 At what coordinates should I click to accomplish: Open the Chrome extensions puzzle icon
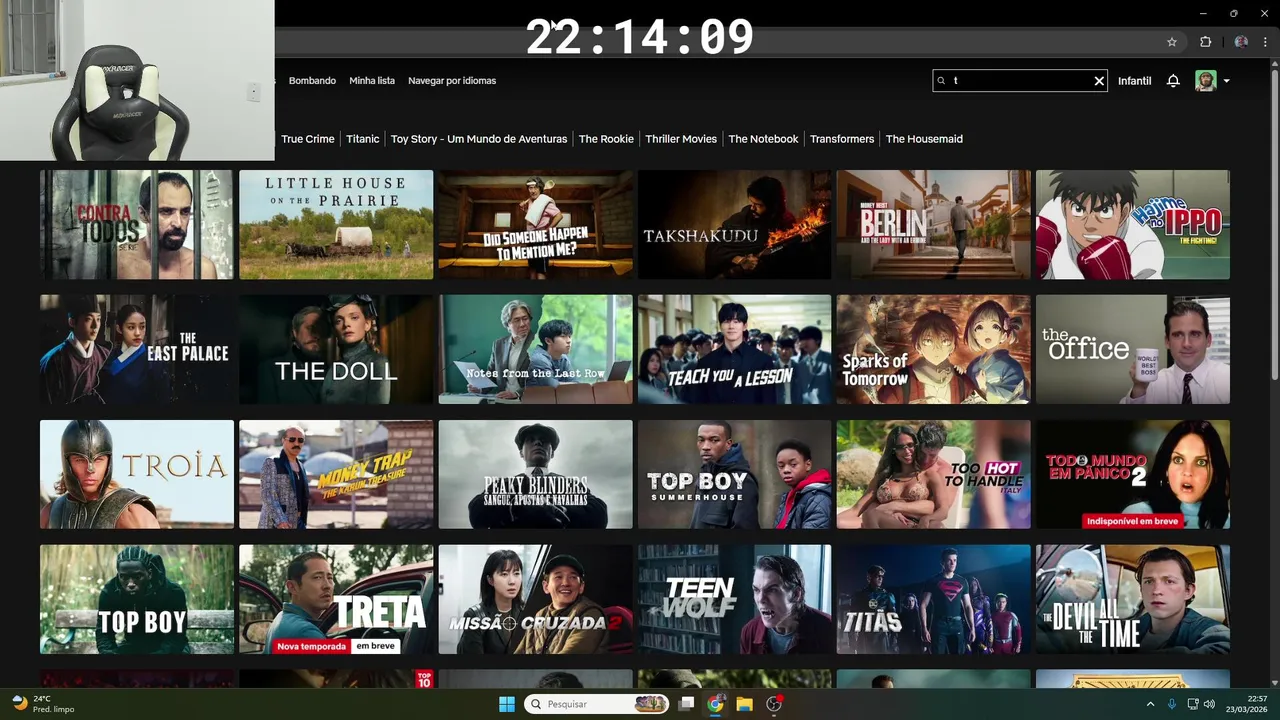coord(1205,42)
